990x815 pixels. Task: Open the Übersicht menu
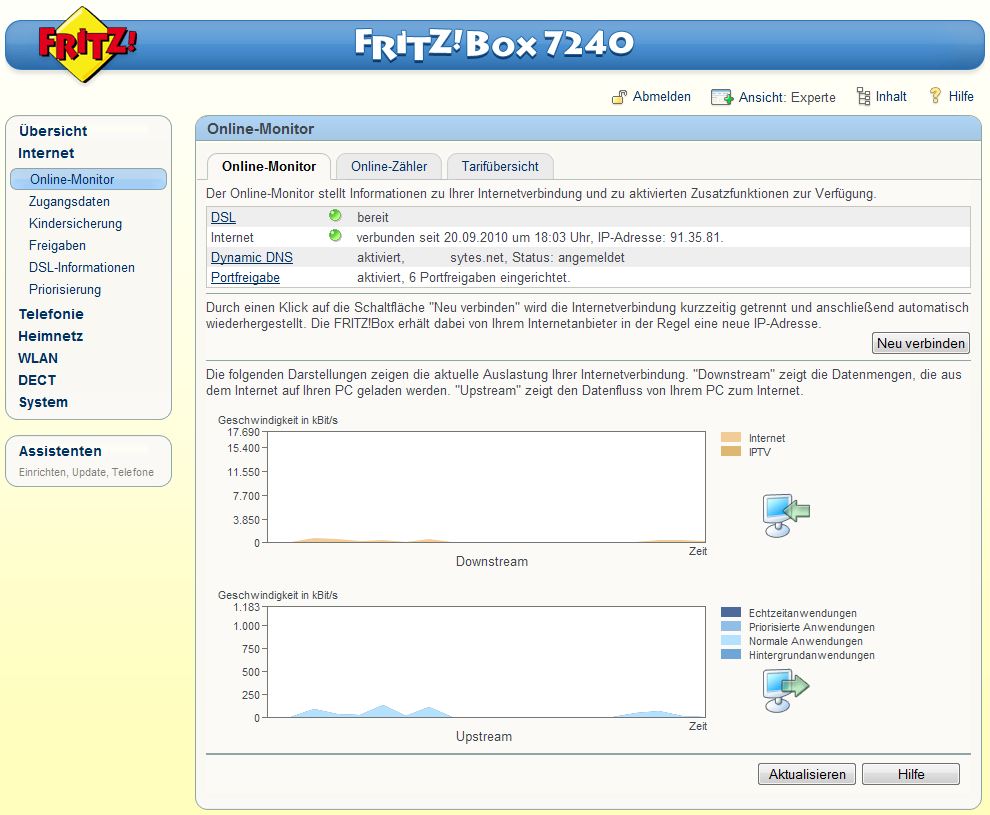click(x=53, y=131)
